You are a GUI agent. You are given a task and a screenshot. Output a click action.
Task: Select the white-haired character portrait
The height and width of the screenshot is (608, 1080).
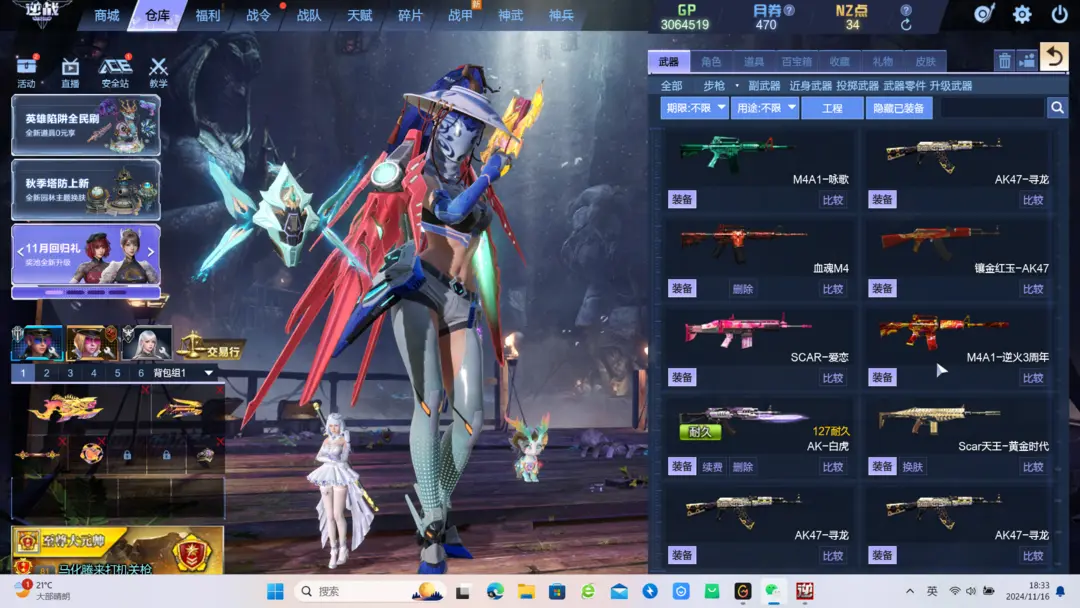pos(146,343)
